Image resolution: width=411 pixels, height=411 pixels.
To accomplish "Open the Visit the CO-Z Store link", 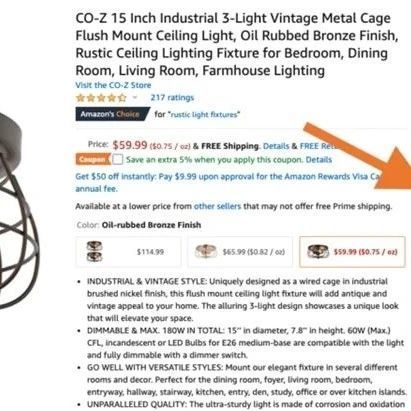I will pyautogui.click(x=113, y=85).
